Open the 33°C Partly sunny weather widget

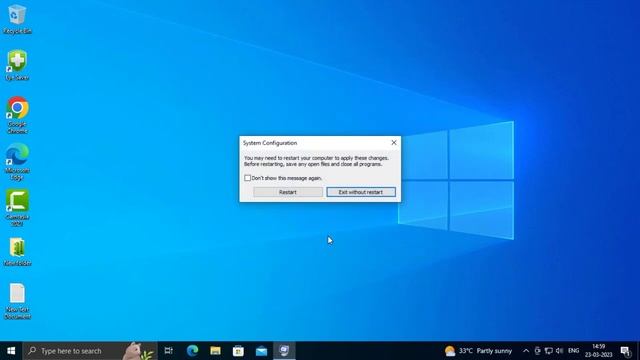point(478,351)
